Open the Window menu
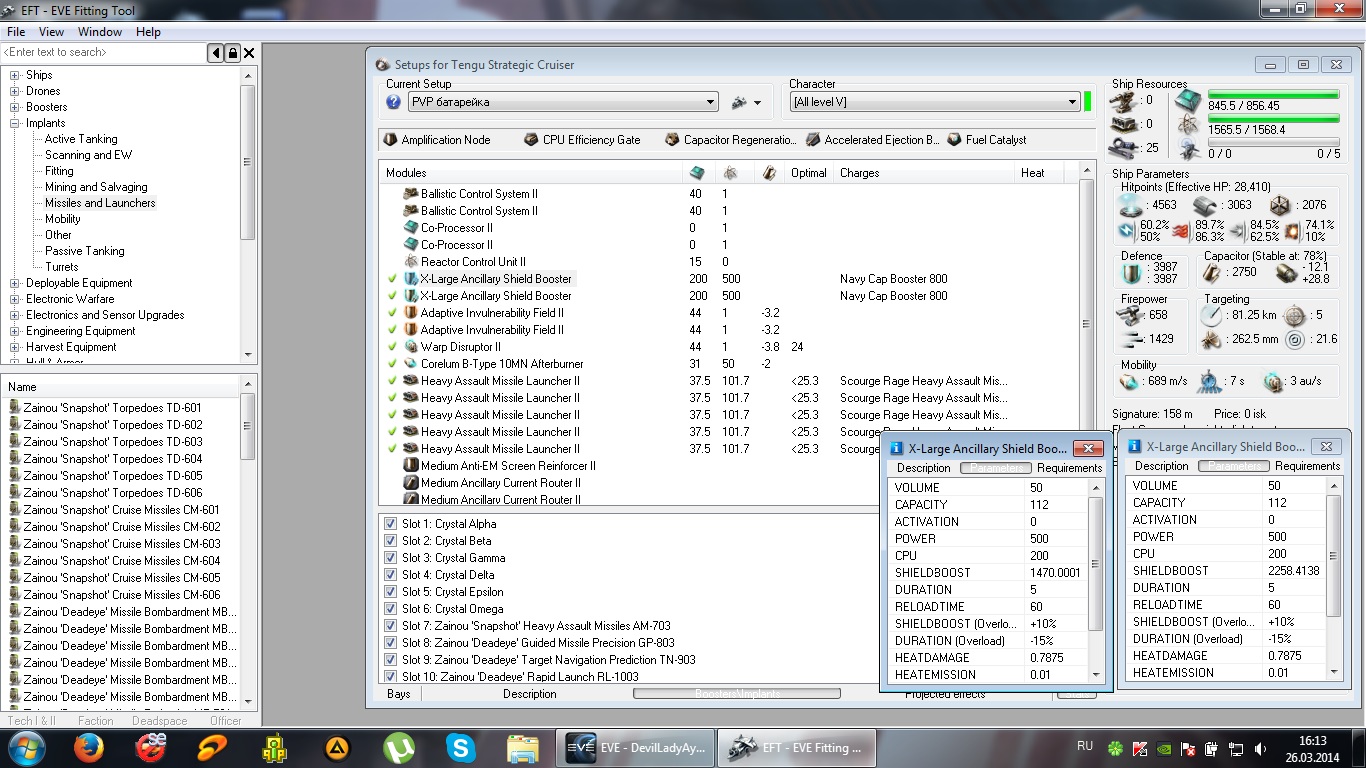 coord(100,32)
